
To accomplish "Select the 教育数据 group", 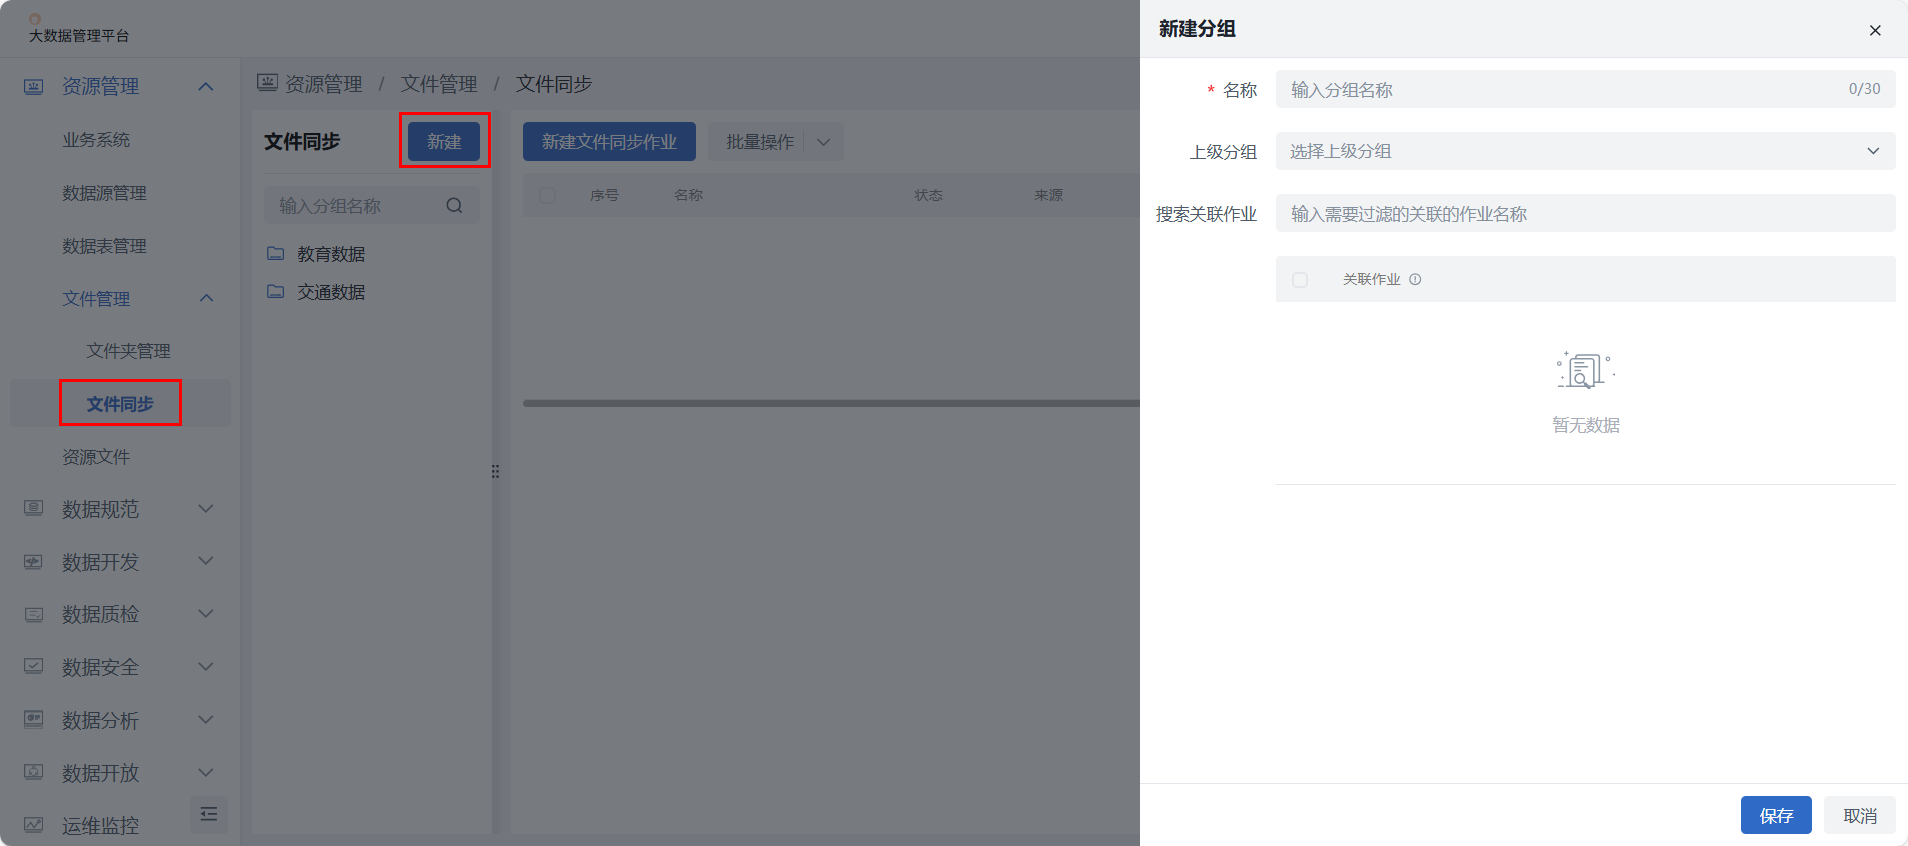I will click(331, 254).
